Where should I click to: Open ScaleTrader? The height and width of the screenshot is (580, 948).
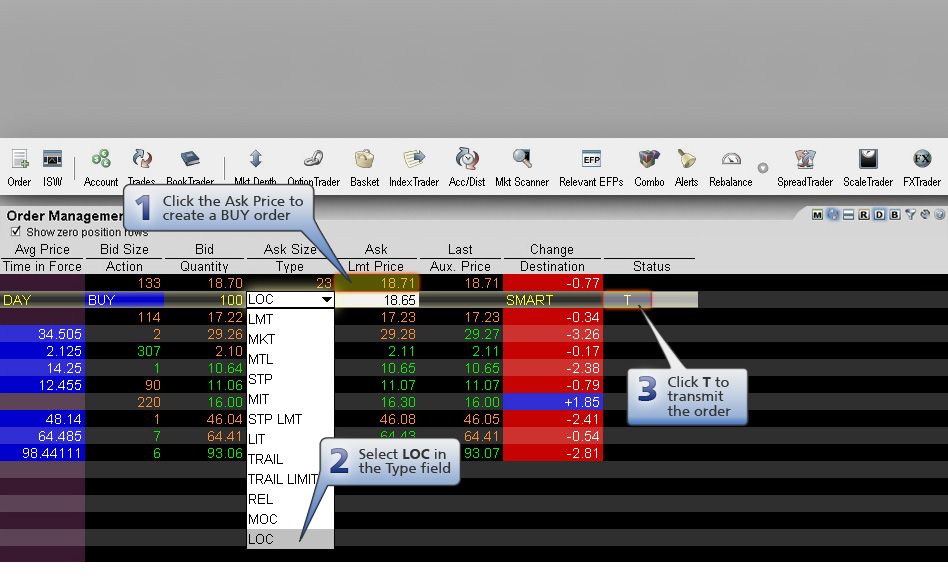868,168
